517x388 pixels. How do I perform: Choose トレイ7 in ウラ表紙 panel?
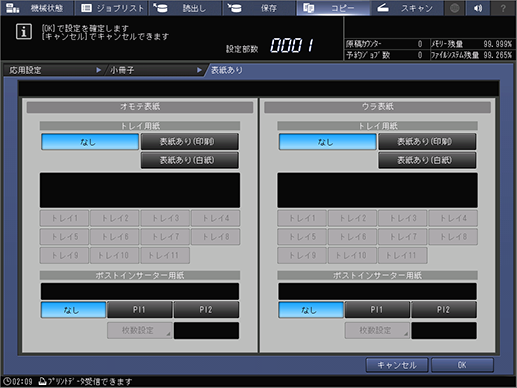[403, 237]
